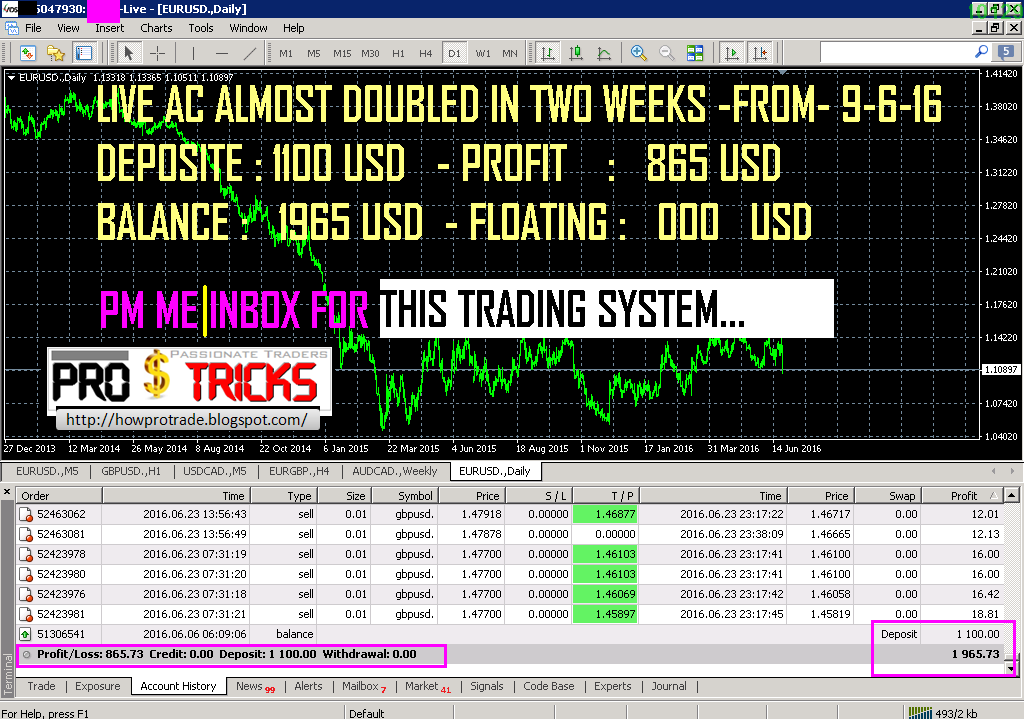
Task: Toggle the Chart Shift option
Action: (762, 54)
